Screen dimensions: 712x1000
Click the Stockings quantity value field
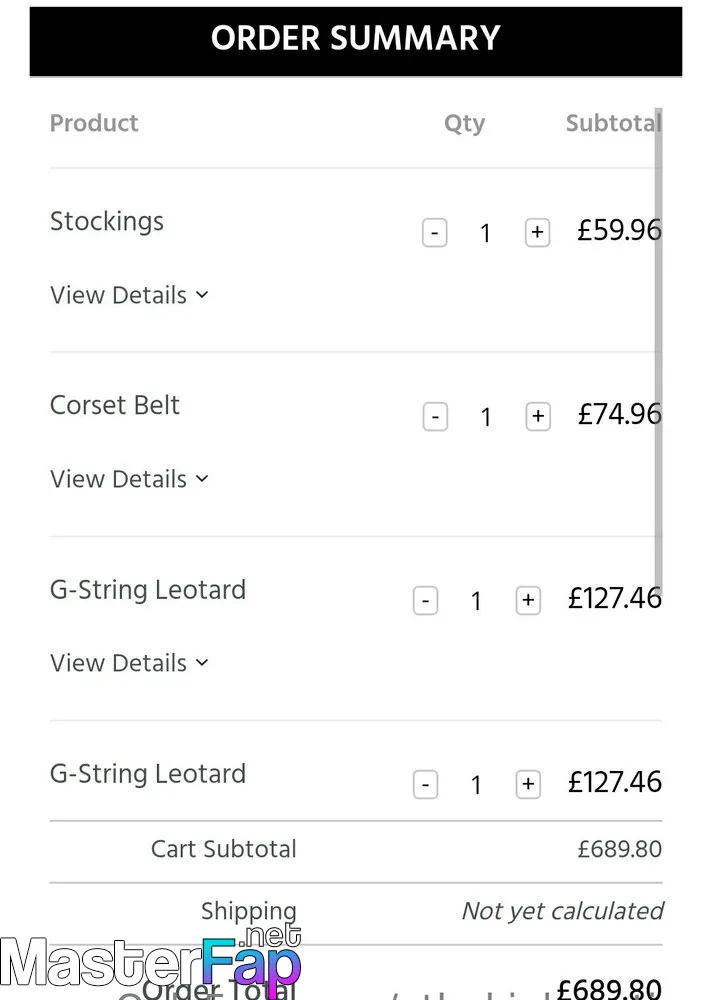(x=486, y=233)
